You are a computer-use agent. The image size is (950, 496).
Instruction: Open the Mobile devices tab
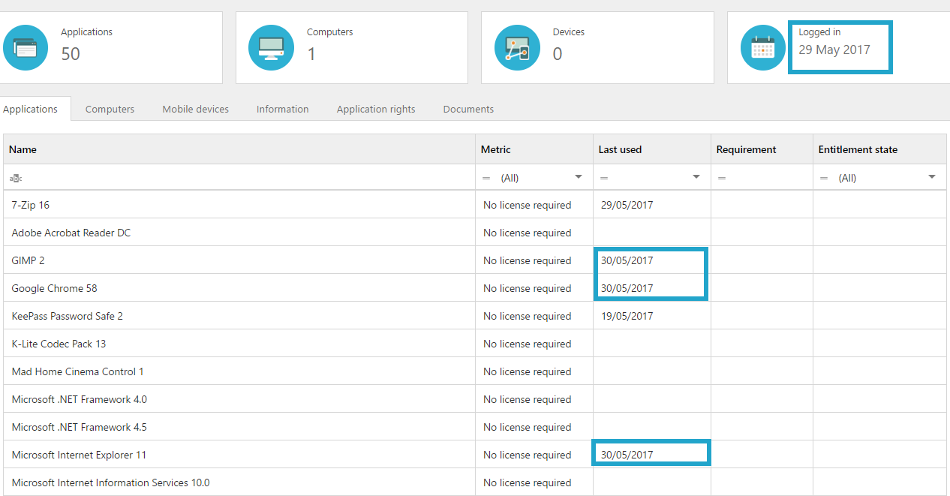(195, 109)
